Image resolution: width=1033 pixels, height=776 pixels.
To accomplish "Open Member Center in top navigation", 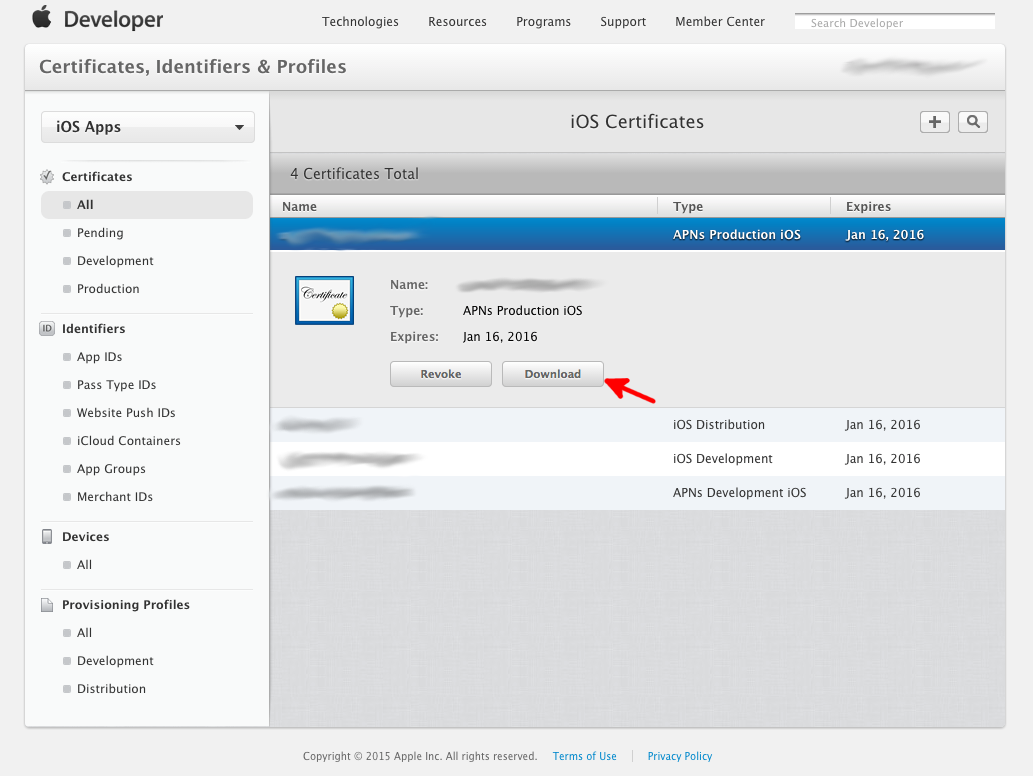I will pyautogui.click(x=719, y=22).
